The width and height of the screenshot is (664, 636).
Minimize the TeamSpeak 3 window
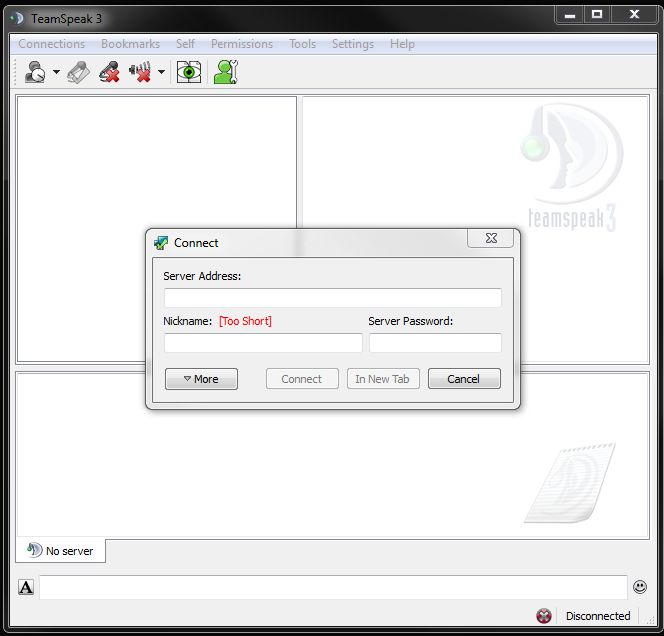(570, 15)
